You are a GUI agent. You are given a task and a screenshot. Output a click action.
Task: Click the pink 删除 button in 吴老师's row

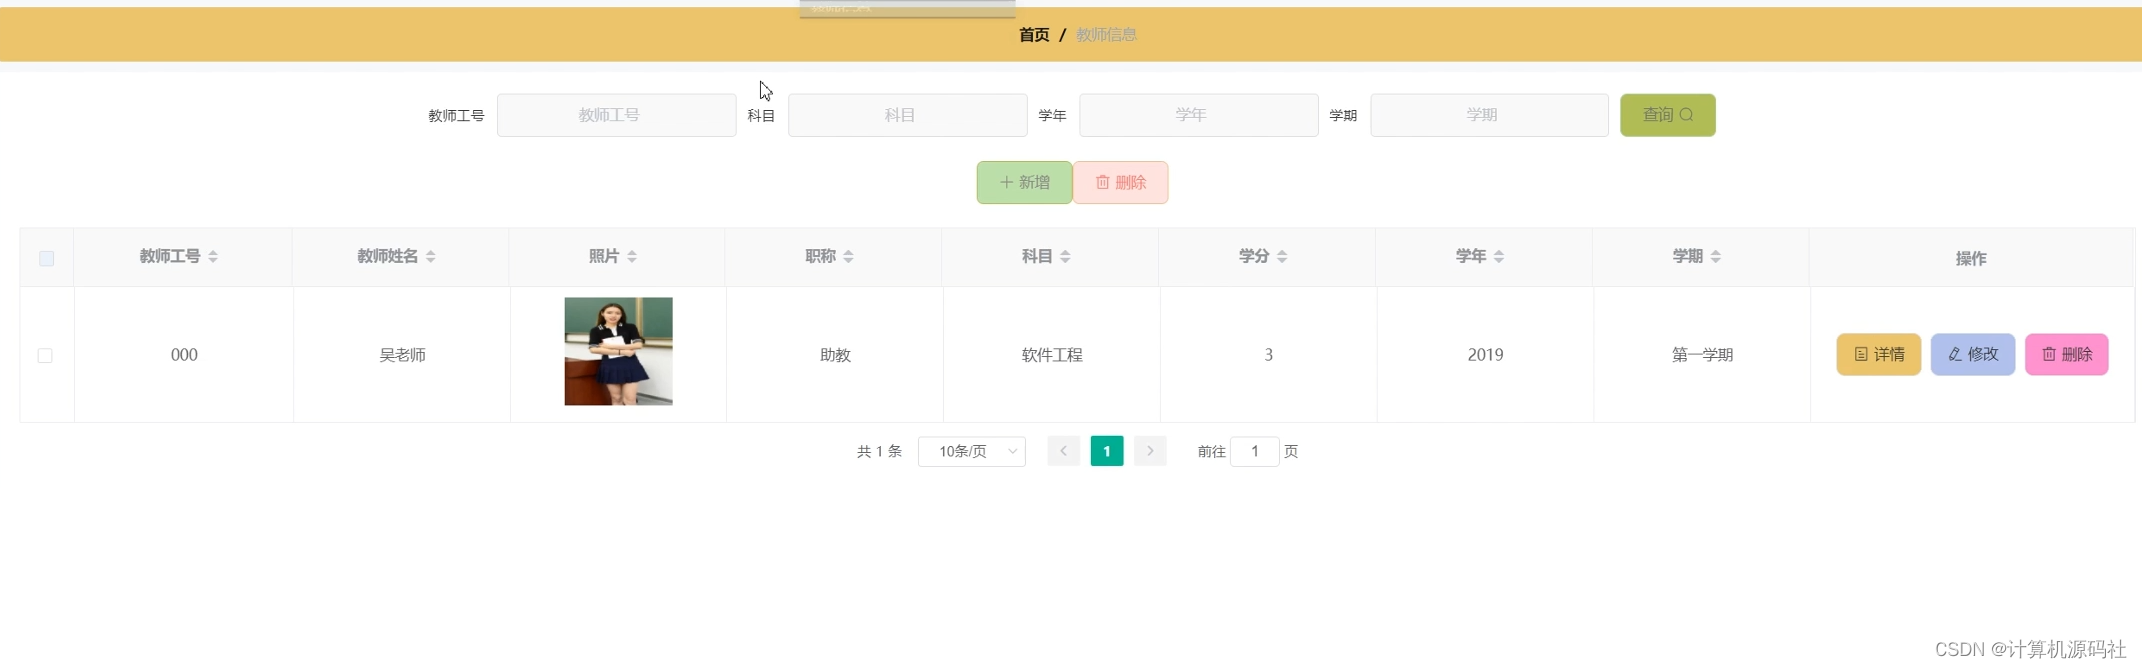coord(2066,354)
